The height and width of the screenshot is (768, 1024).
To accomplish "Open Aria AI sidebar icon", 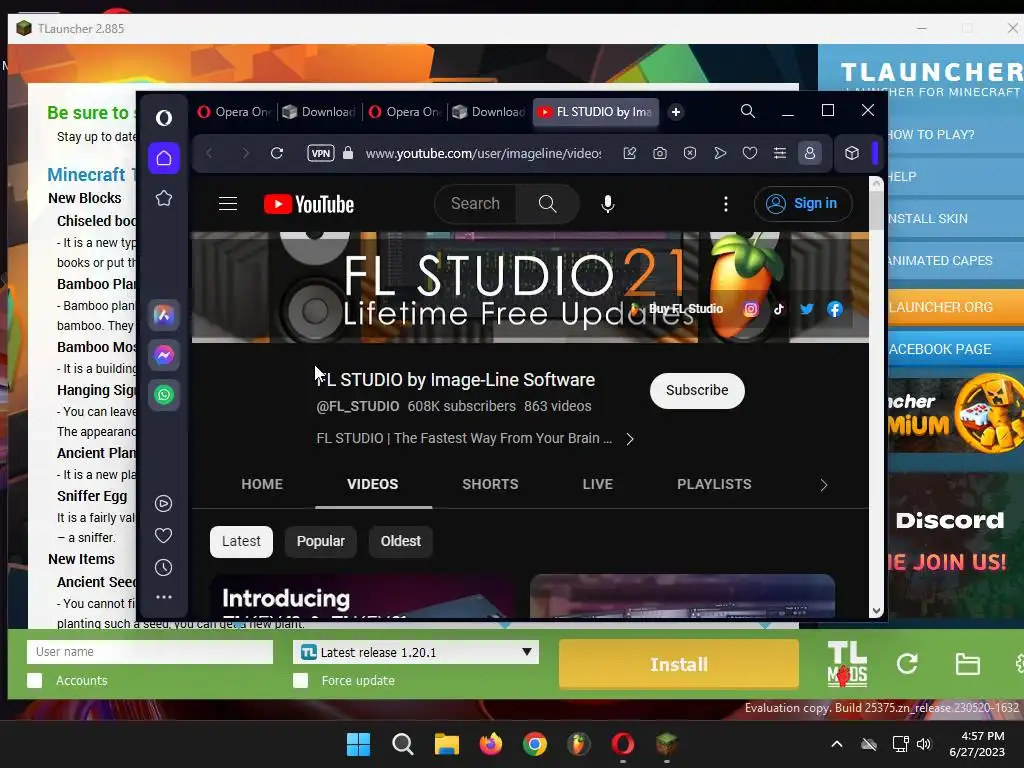I will point(164,315).
